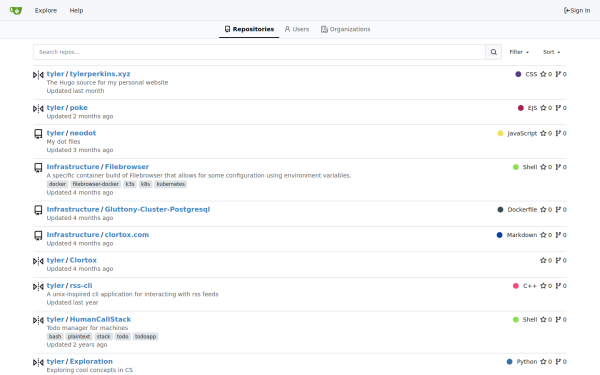
Task: Click the k8s topic tag
Action: [x=145, y=184]
